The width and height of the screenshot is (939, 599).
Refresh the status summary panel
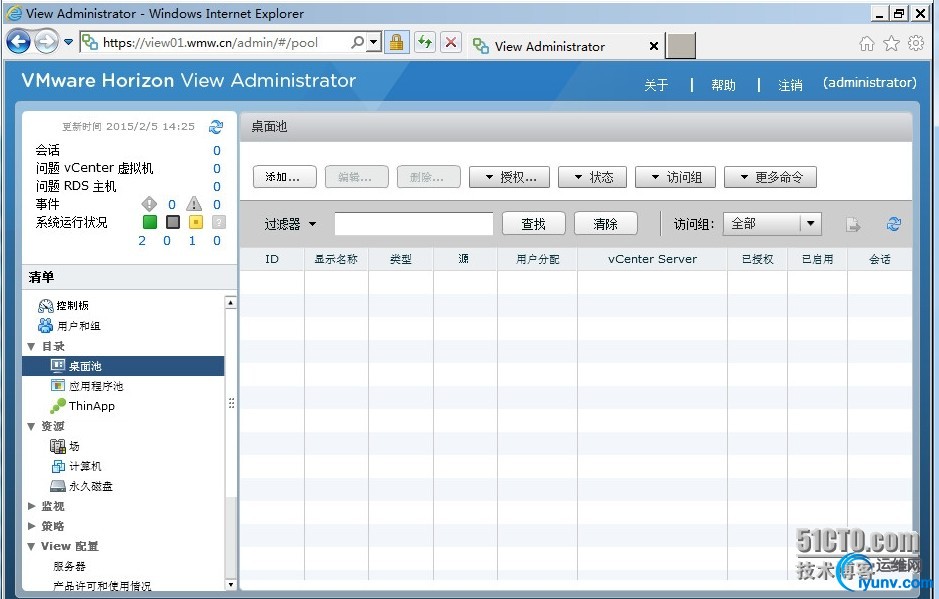click(216, 126)
